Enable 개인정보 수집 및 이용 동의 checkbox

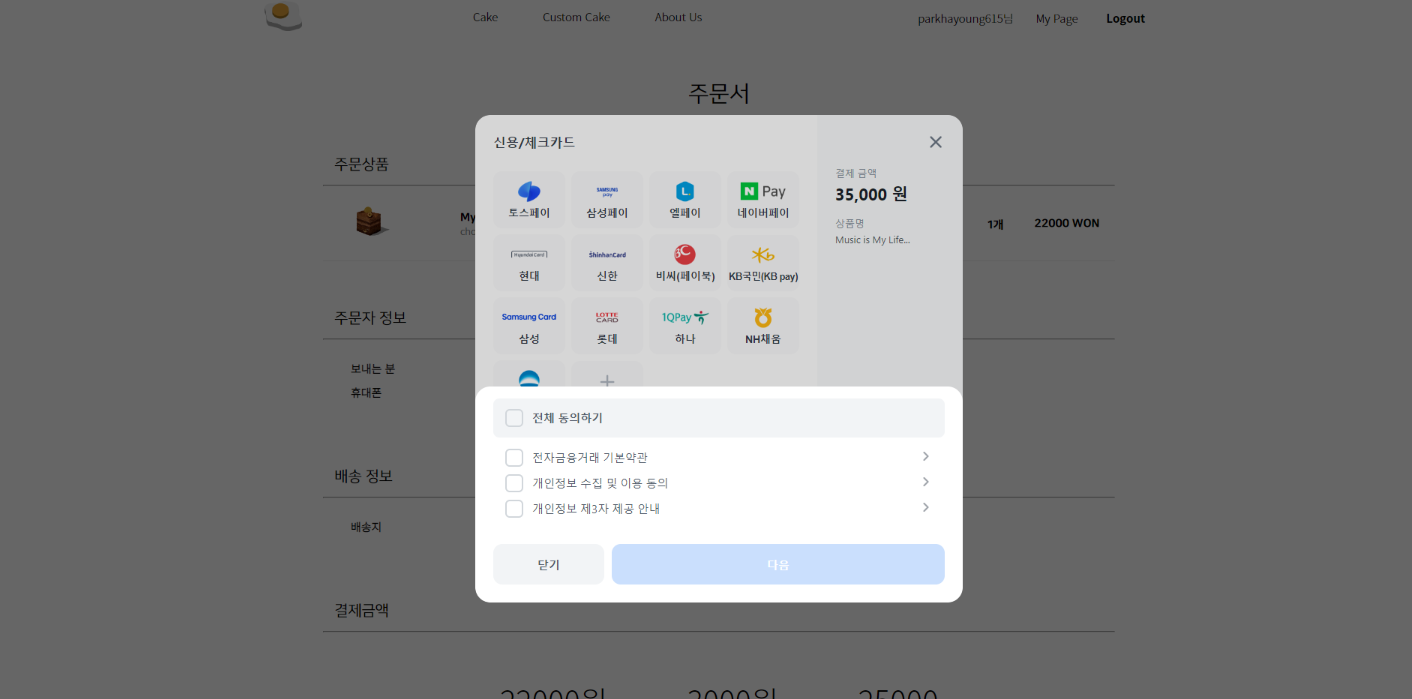point(514,483)
